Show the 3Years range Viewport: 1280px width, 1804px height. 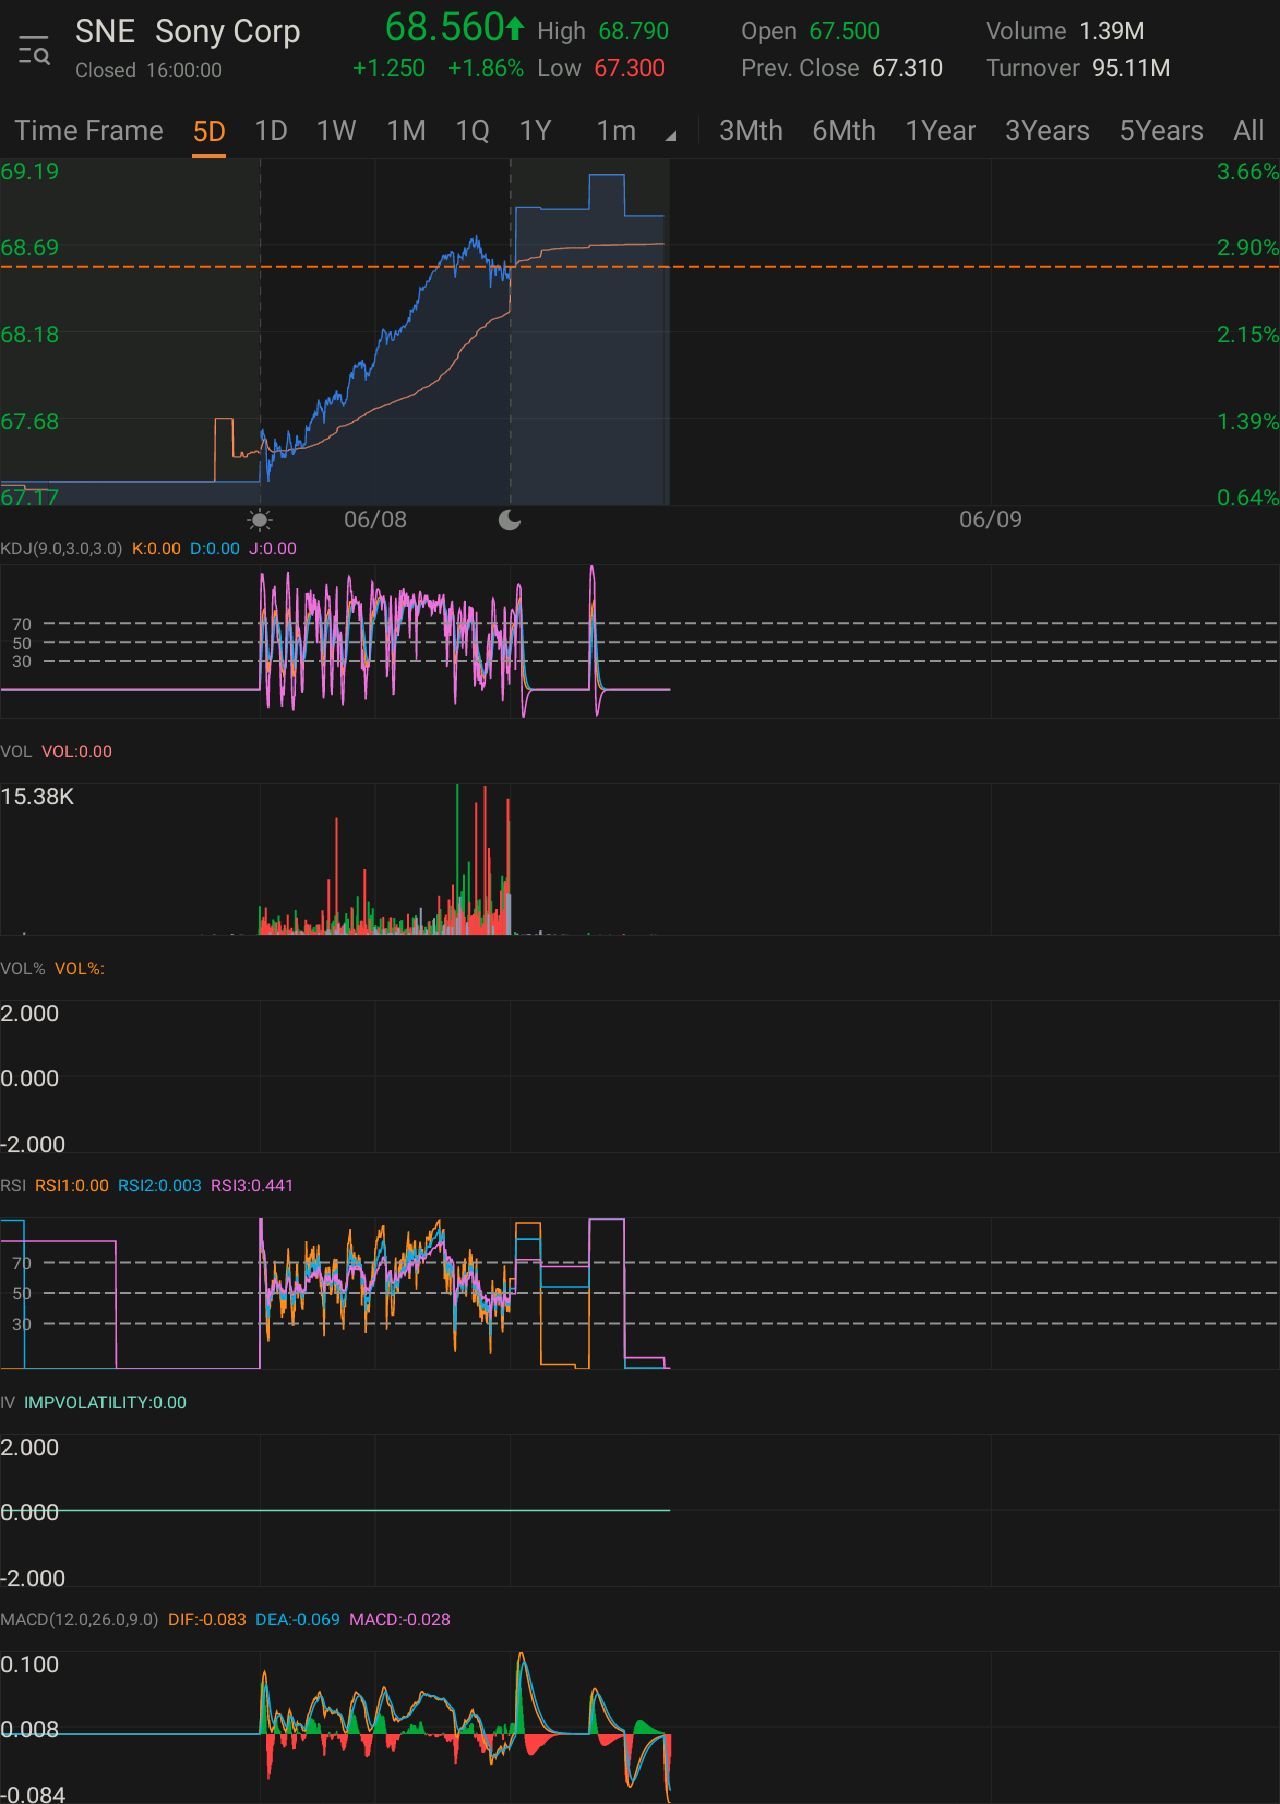click(x=1047, y=131)
